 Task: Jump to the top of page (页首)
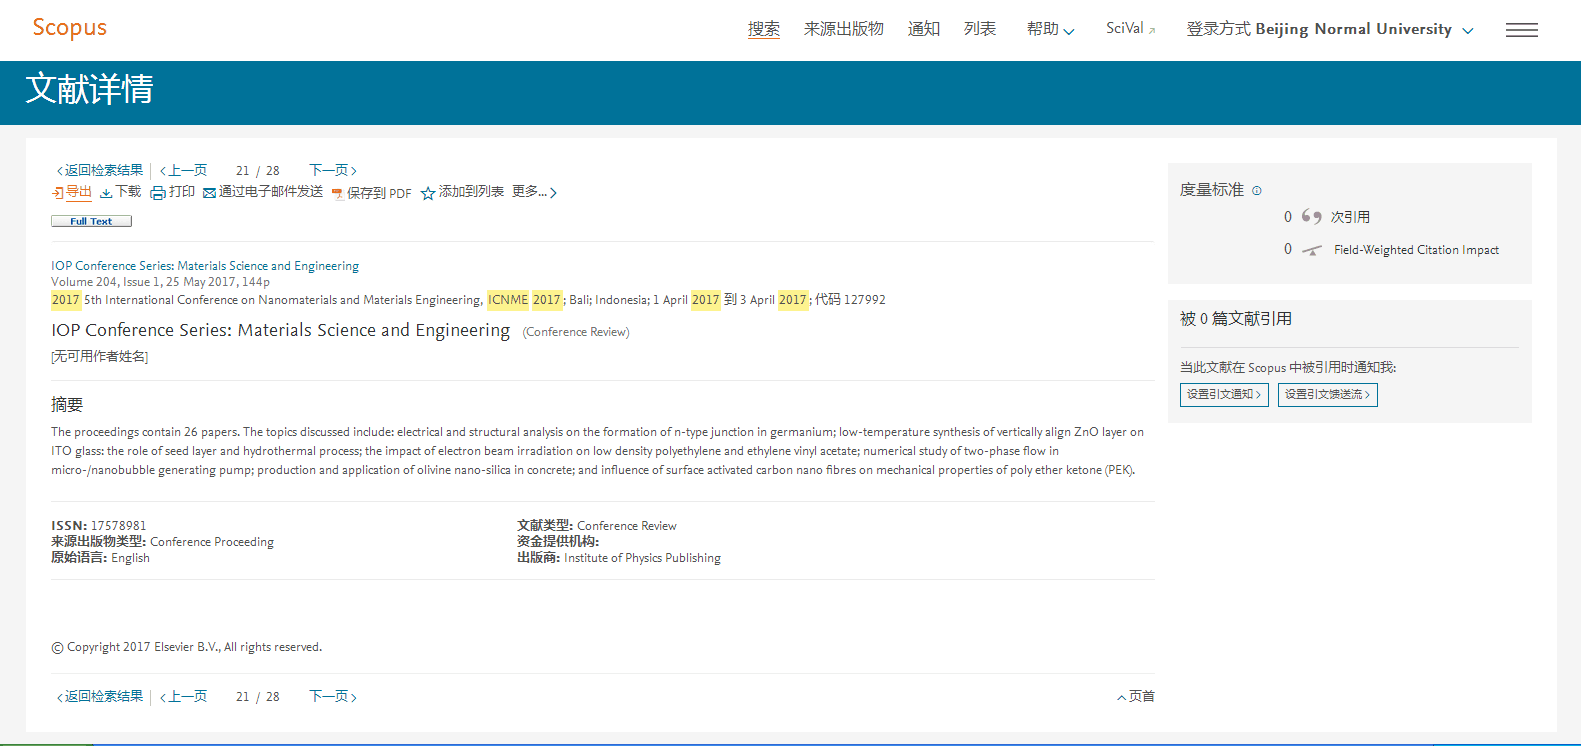[x=1136, y=696]
